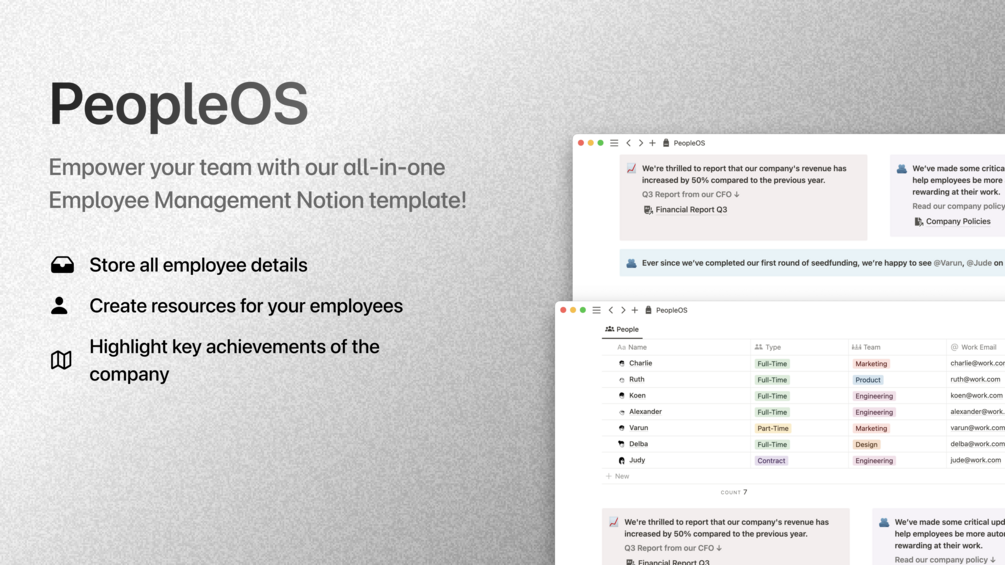Open Judy's employee record

[x=637, y=460]
